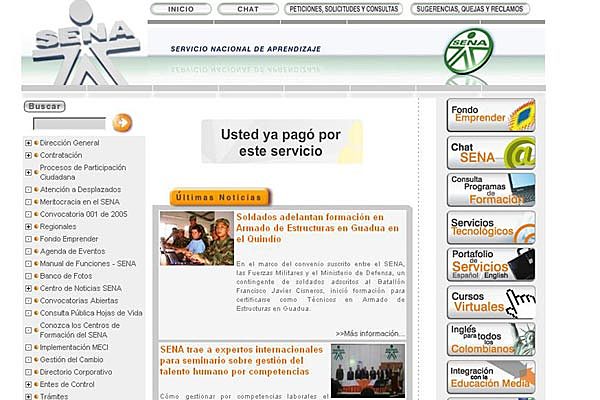Open the Servicios Tecnológicos banner
This screenshot has width=600, height=400.
[491, 227]
